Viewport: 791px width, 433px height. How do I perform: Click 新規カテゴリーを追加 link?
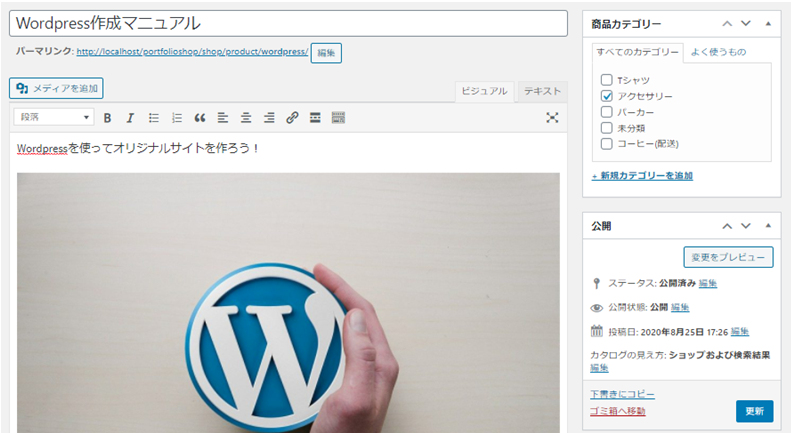click(642, 176)
